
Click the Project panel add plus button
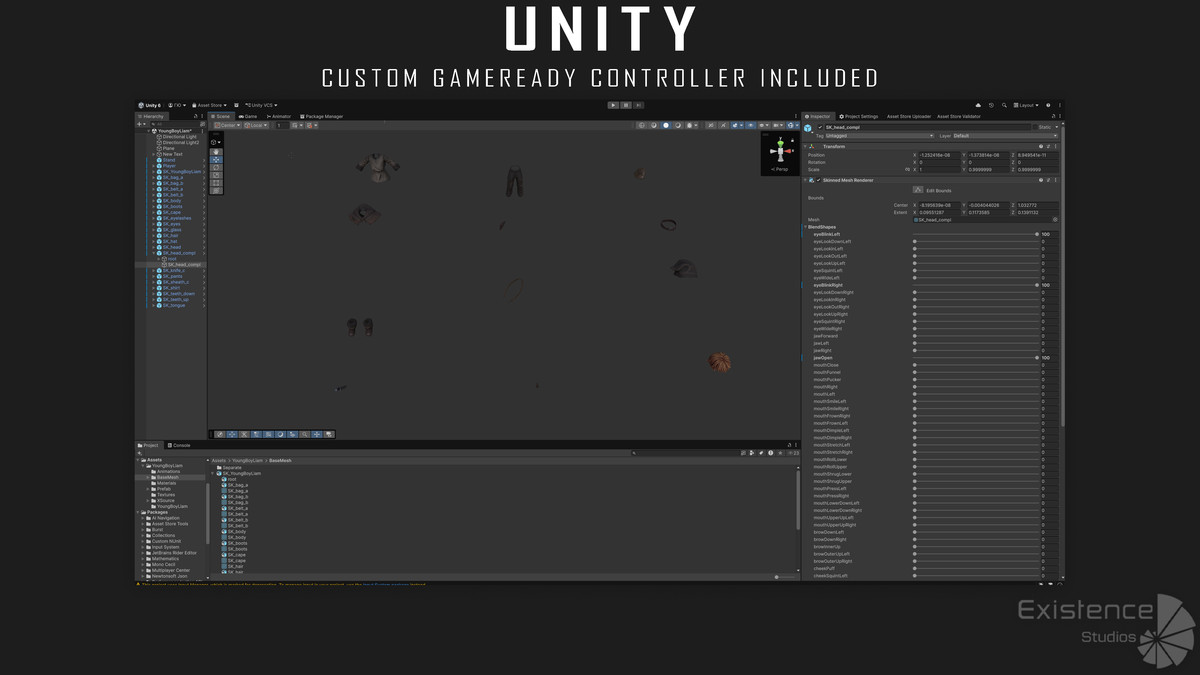point(140,453)
